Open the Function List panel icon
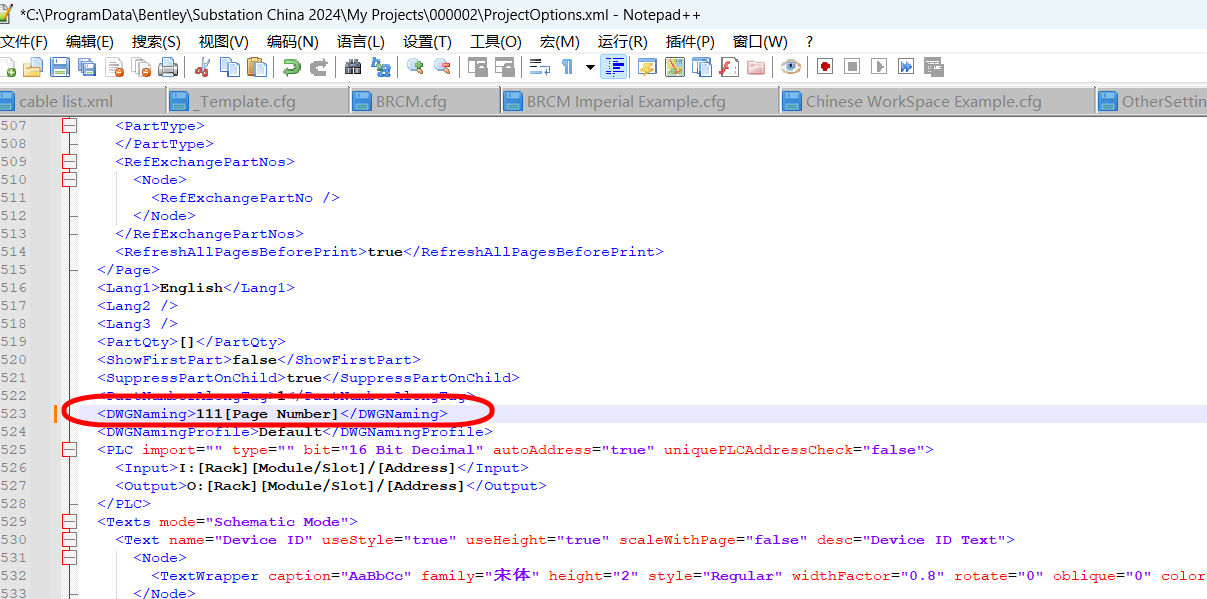Image resolution: width=1207 pixels, height=599 pixels. [x=729, y=67]
